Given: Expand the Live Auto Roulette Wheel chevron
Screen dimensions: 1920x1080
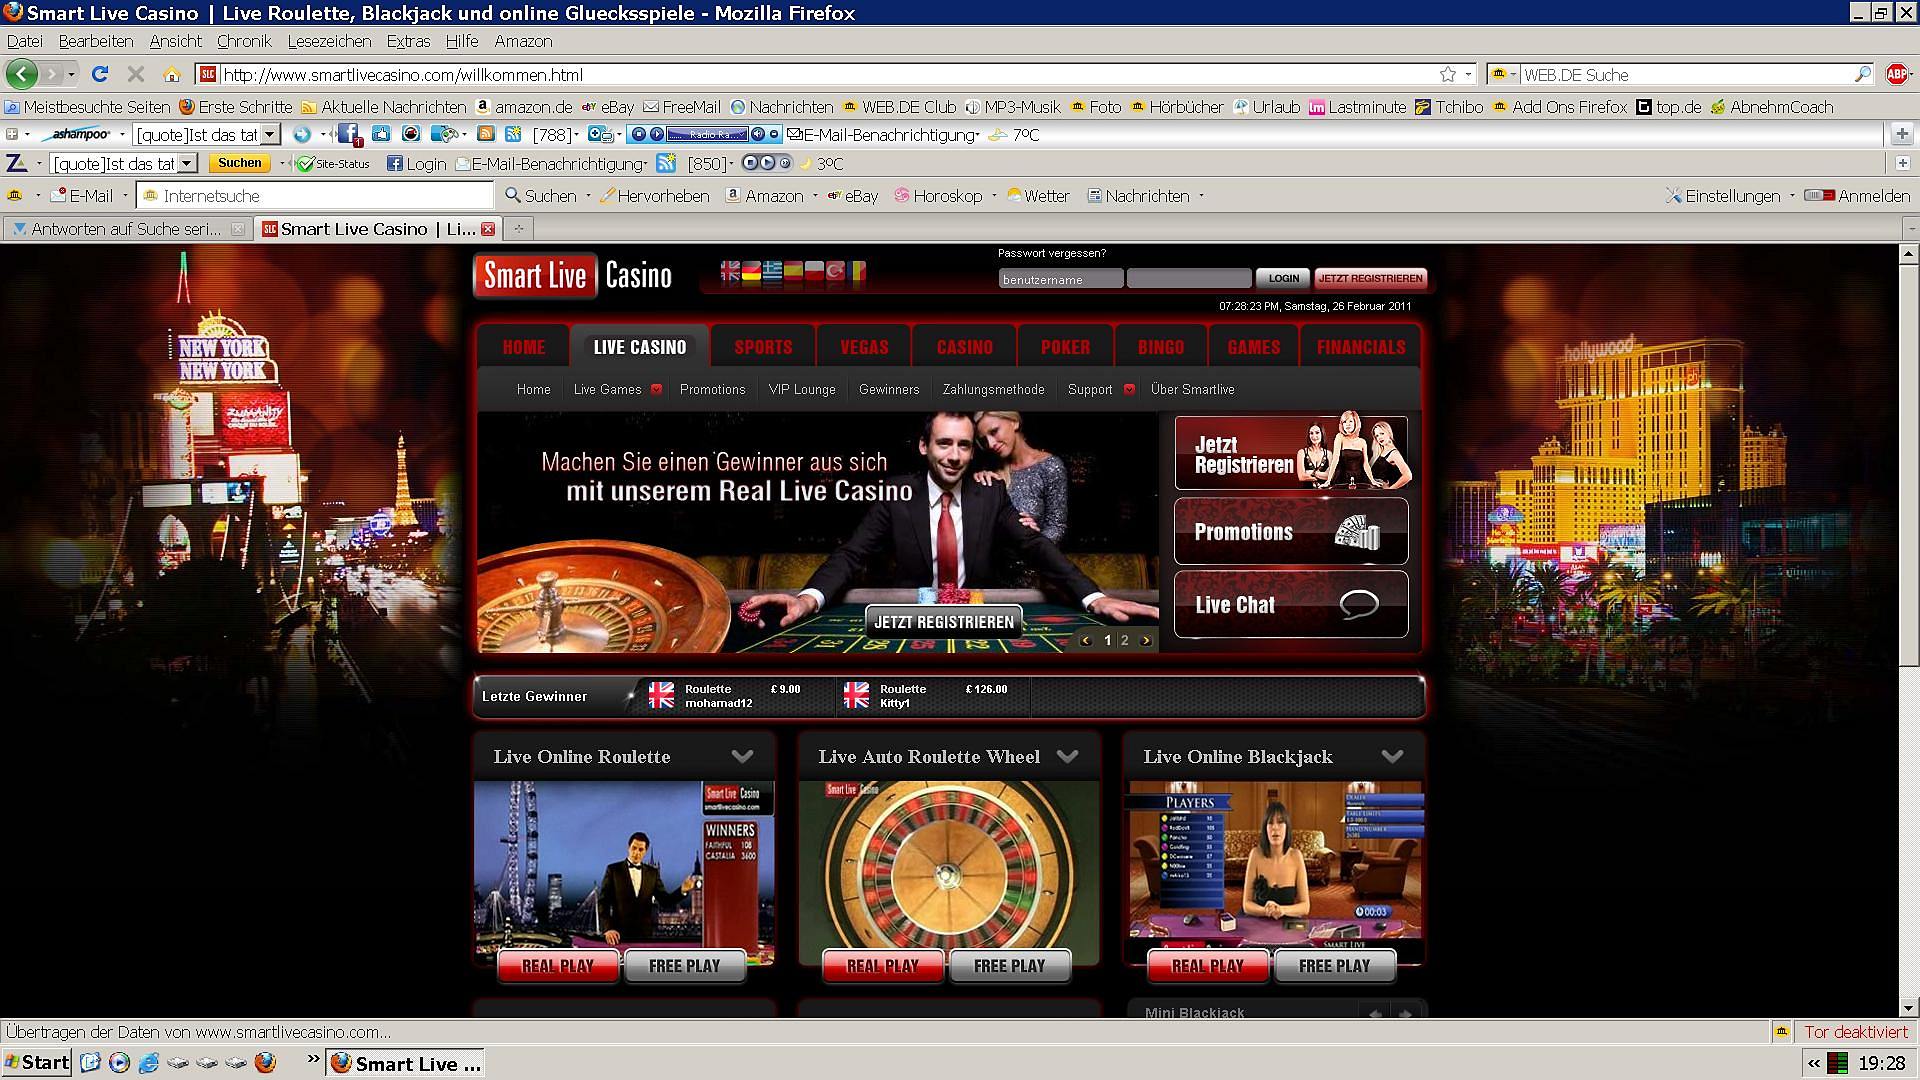Looking at the screenshot, I should point(1068,756).
